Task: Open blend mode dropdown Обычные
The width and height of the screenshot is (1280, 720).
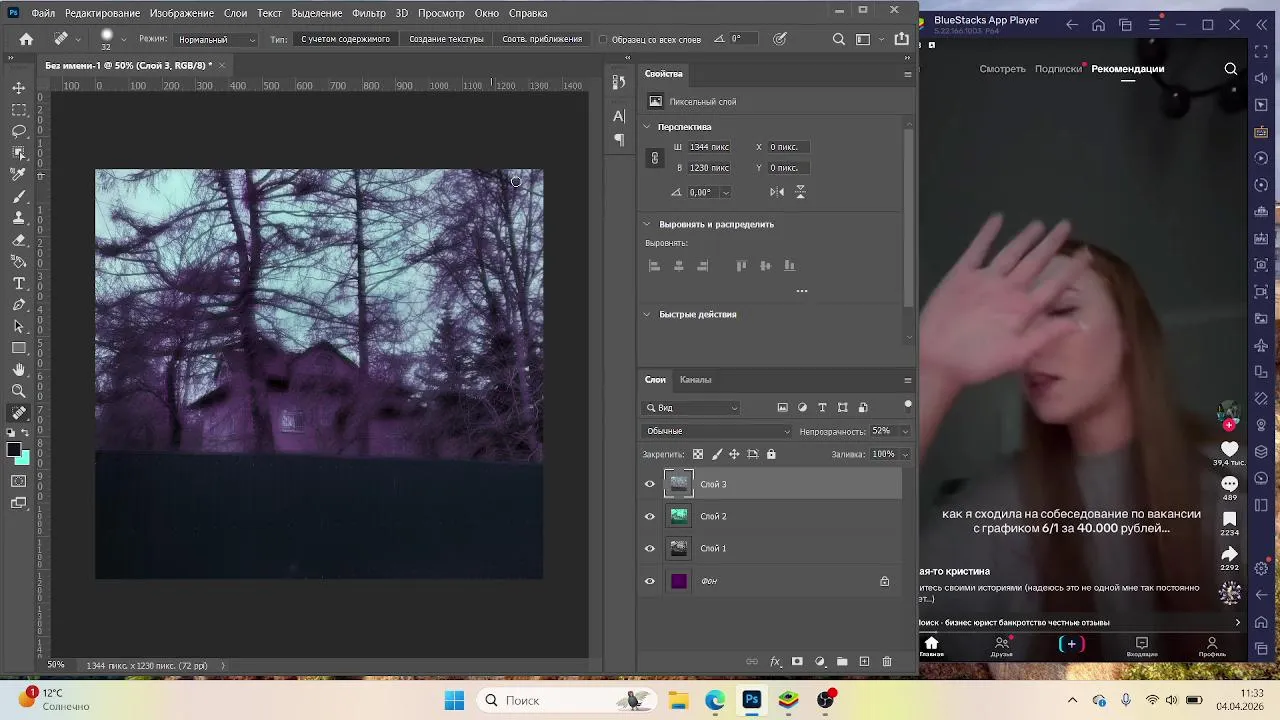Action: (717, 431)
